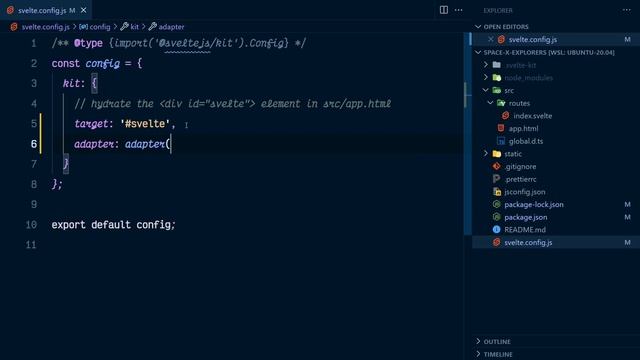Click the Explorer panel title
640x360 pixels.
[498, 10]
